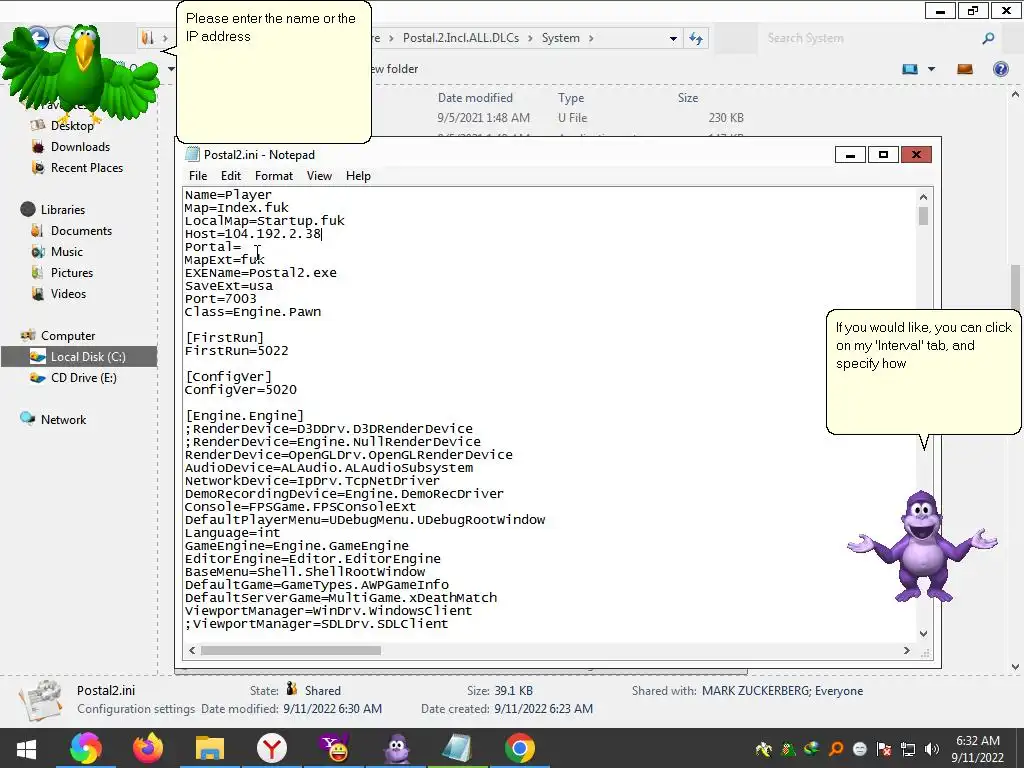Image resolution: width=1024 pixels, height=768 pixels.
Task: Launch the colorful swirl browser in taskbar
Action: tap(86, 748)
